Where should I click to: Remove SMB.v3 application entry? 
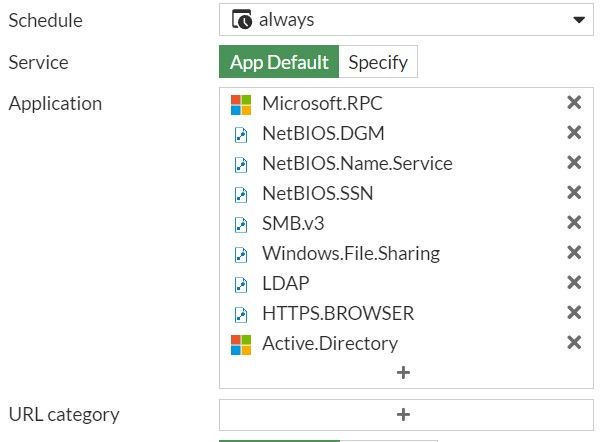point(574,223)
